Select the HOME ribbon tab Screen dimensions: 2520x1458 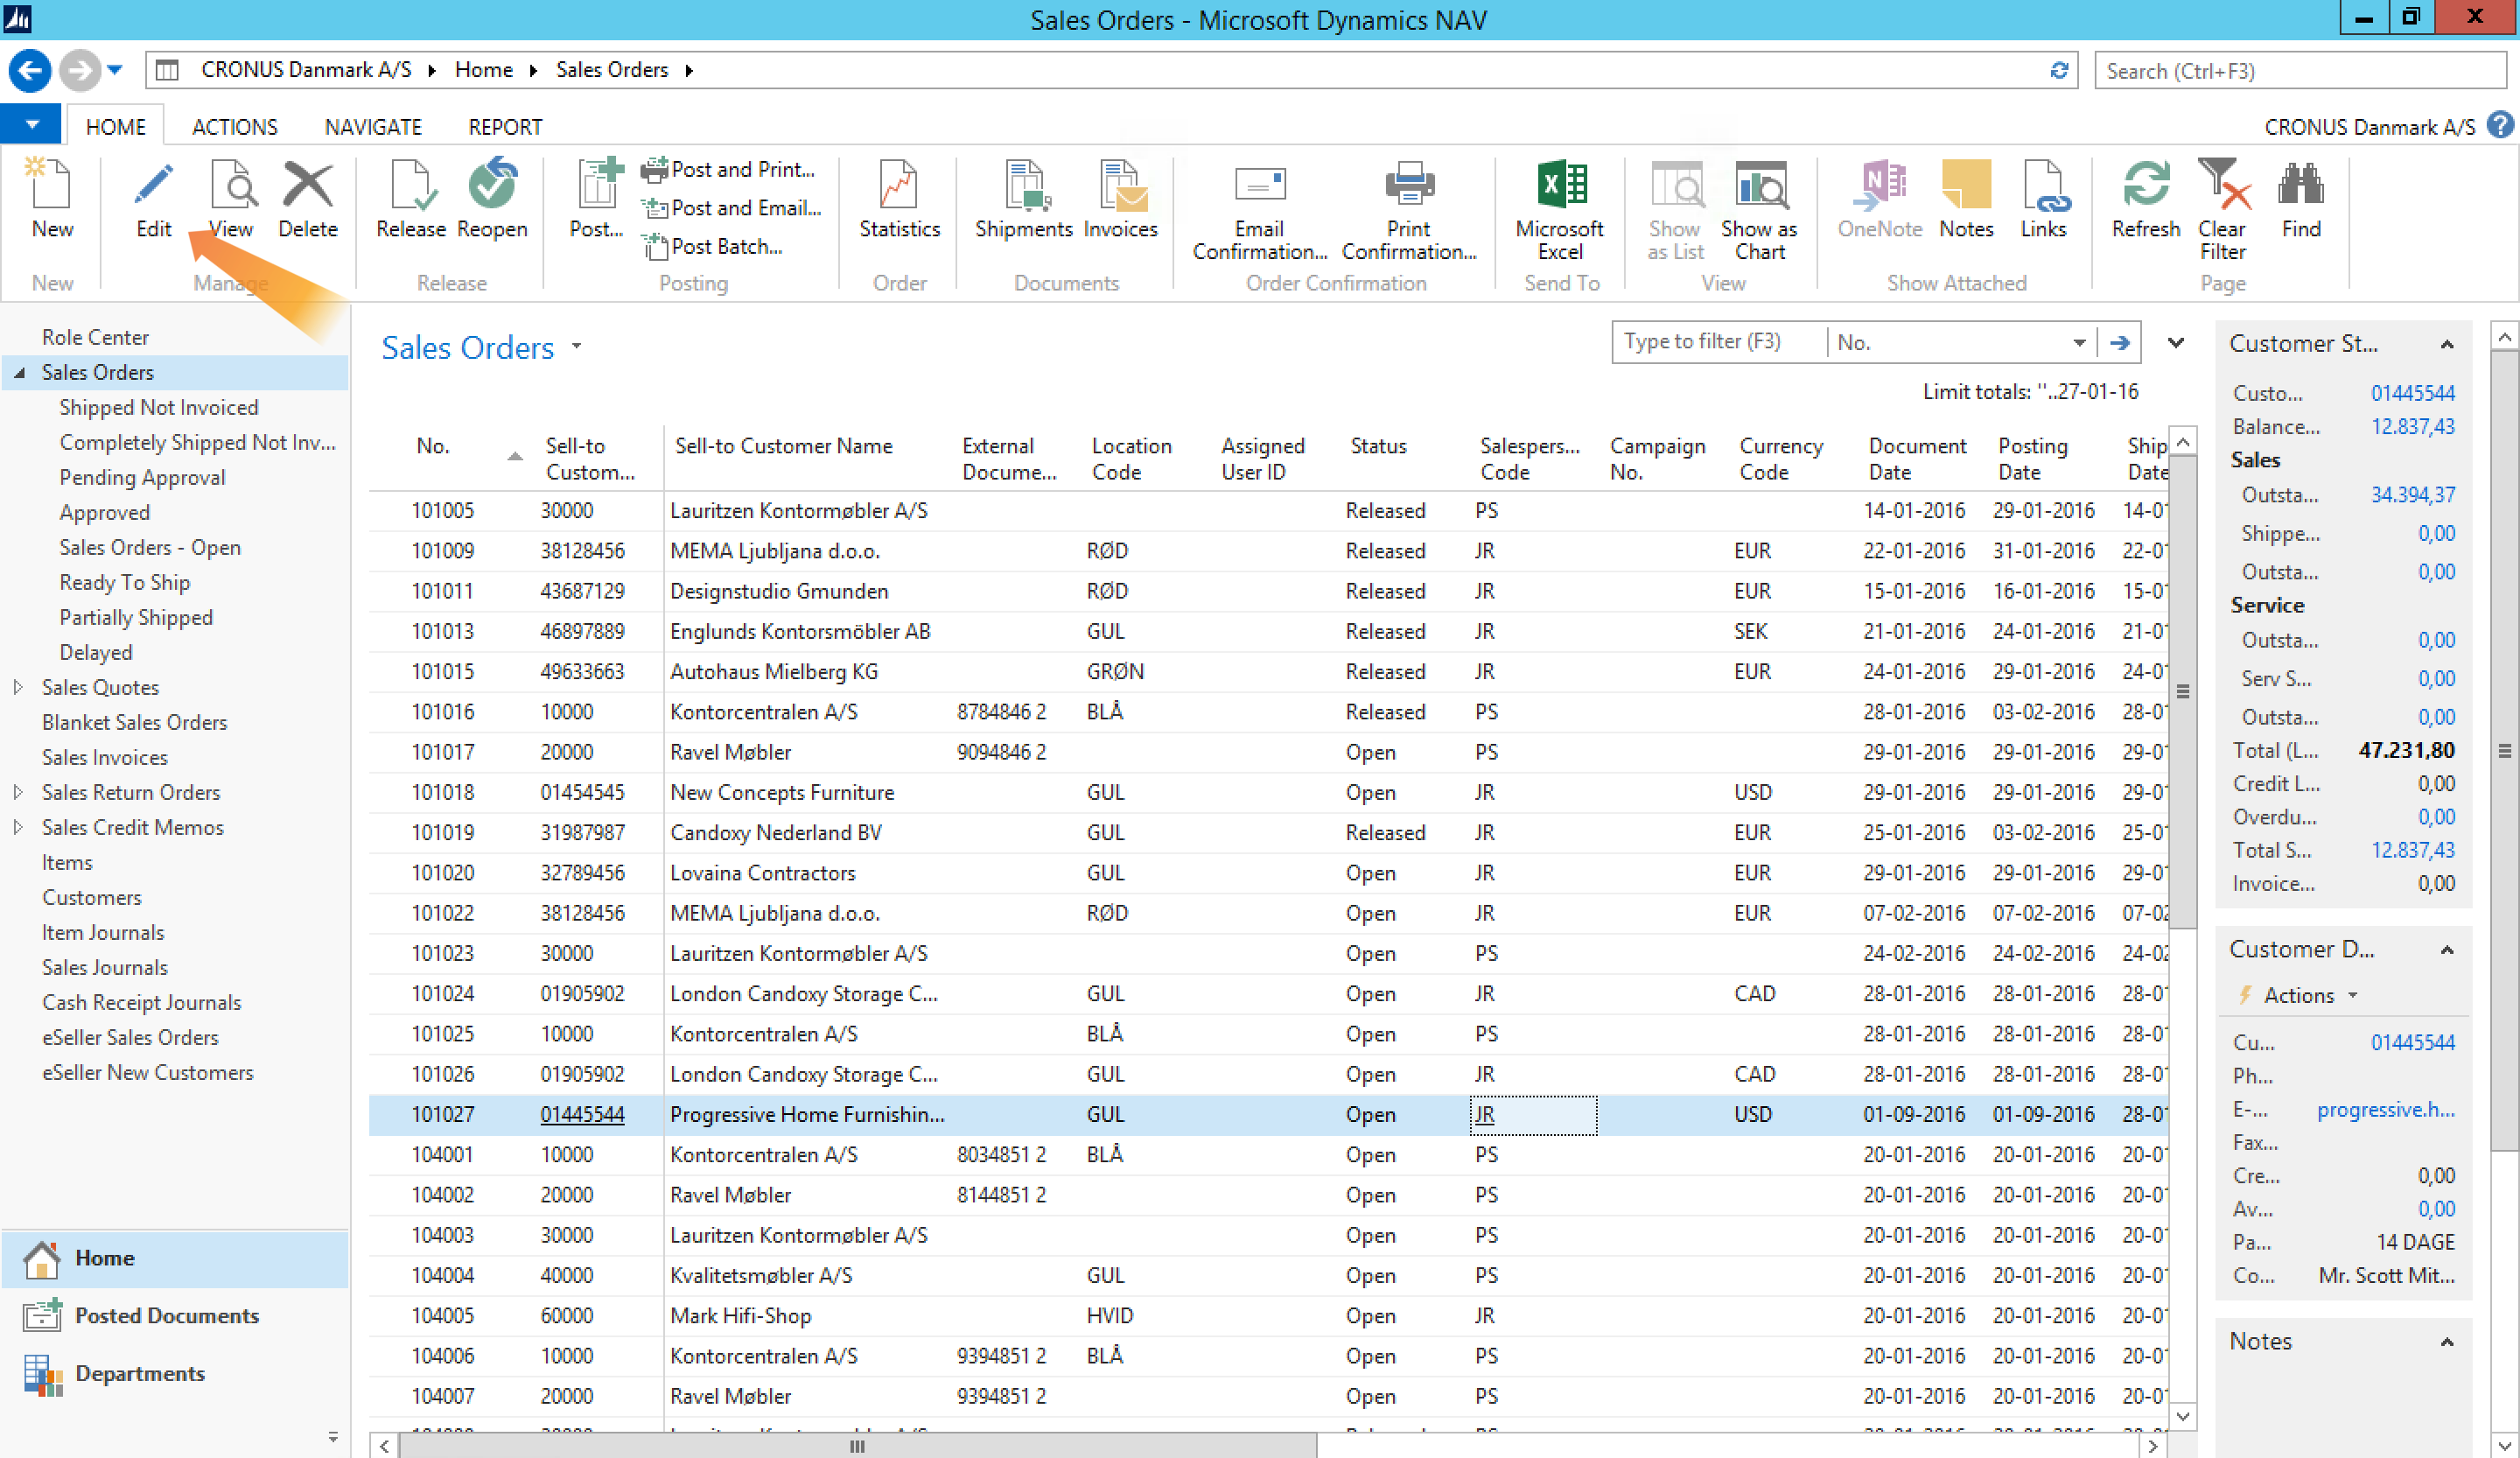(x=115, y=127)
